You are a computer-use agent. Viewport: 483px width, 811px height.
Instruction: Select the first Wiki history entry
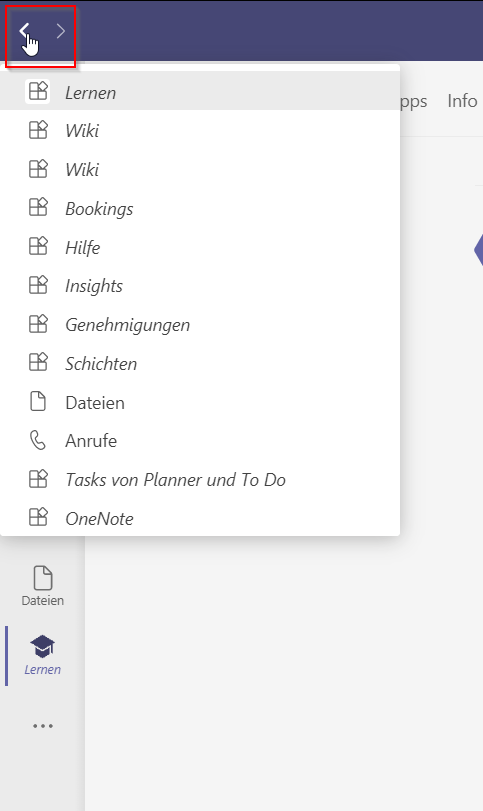[x=200, y=130]
